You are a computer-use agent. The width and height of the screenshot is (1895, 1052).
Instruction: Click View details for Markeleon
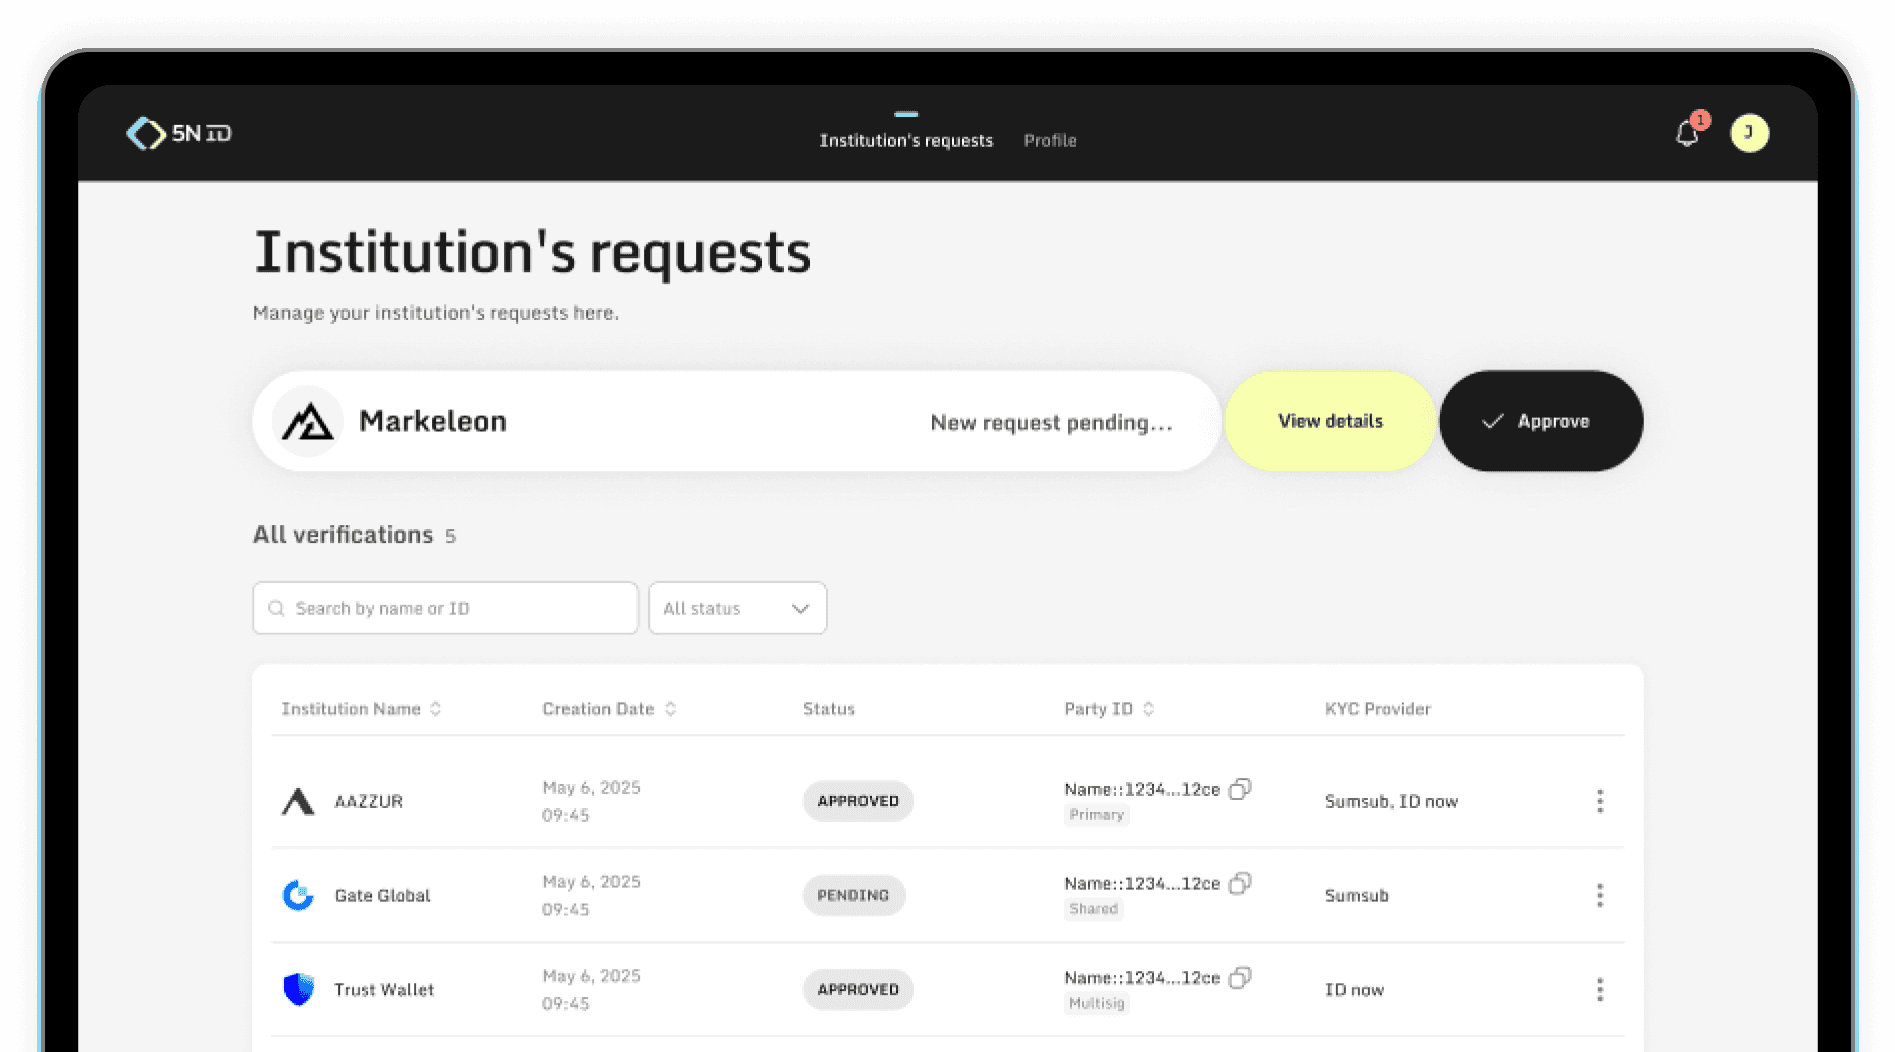[1330, 421]
